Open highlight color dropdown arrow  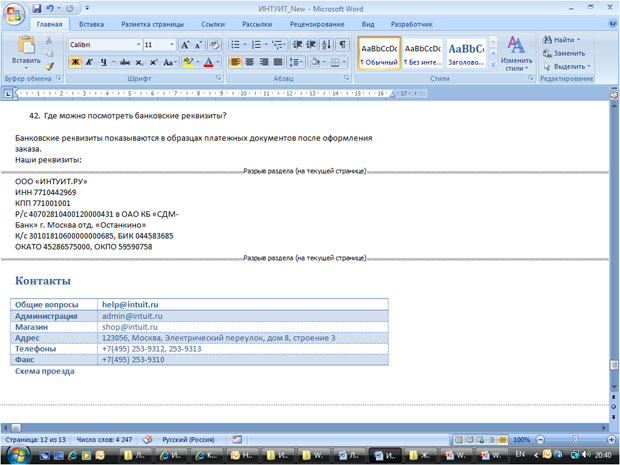[197, 62]
